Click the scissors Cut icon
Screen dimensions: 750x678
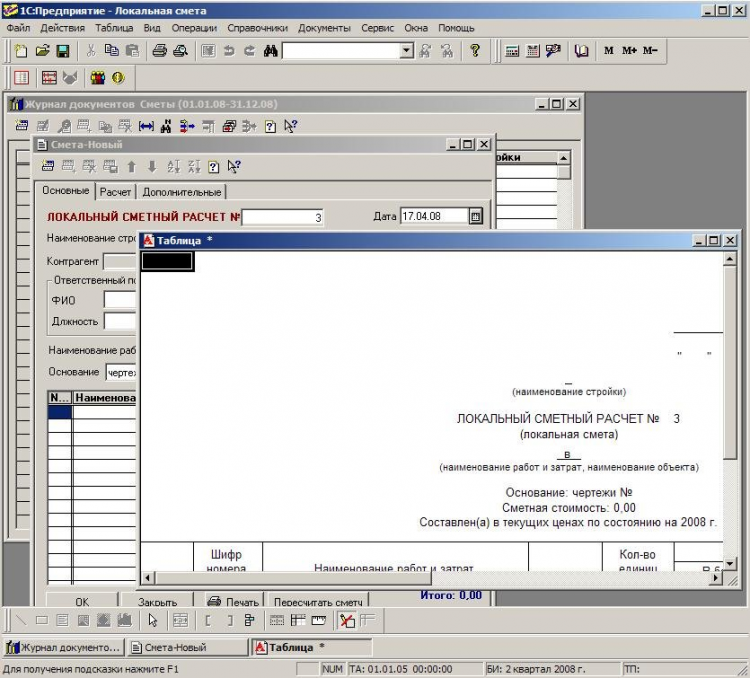[90, 51]
